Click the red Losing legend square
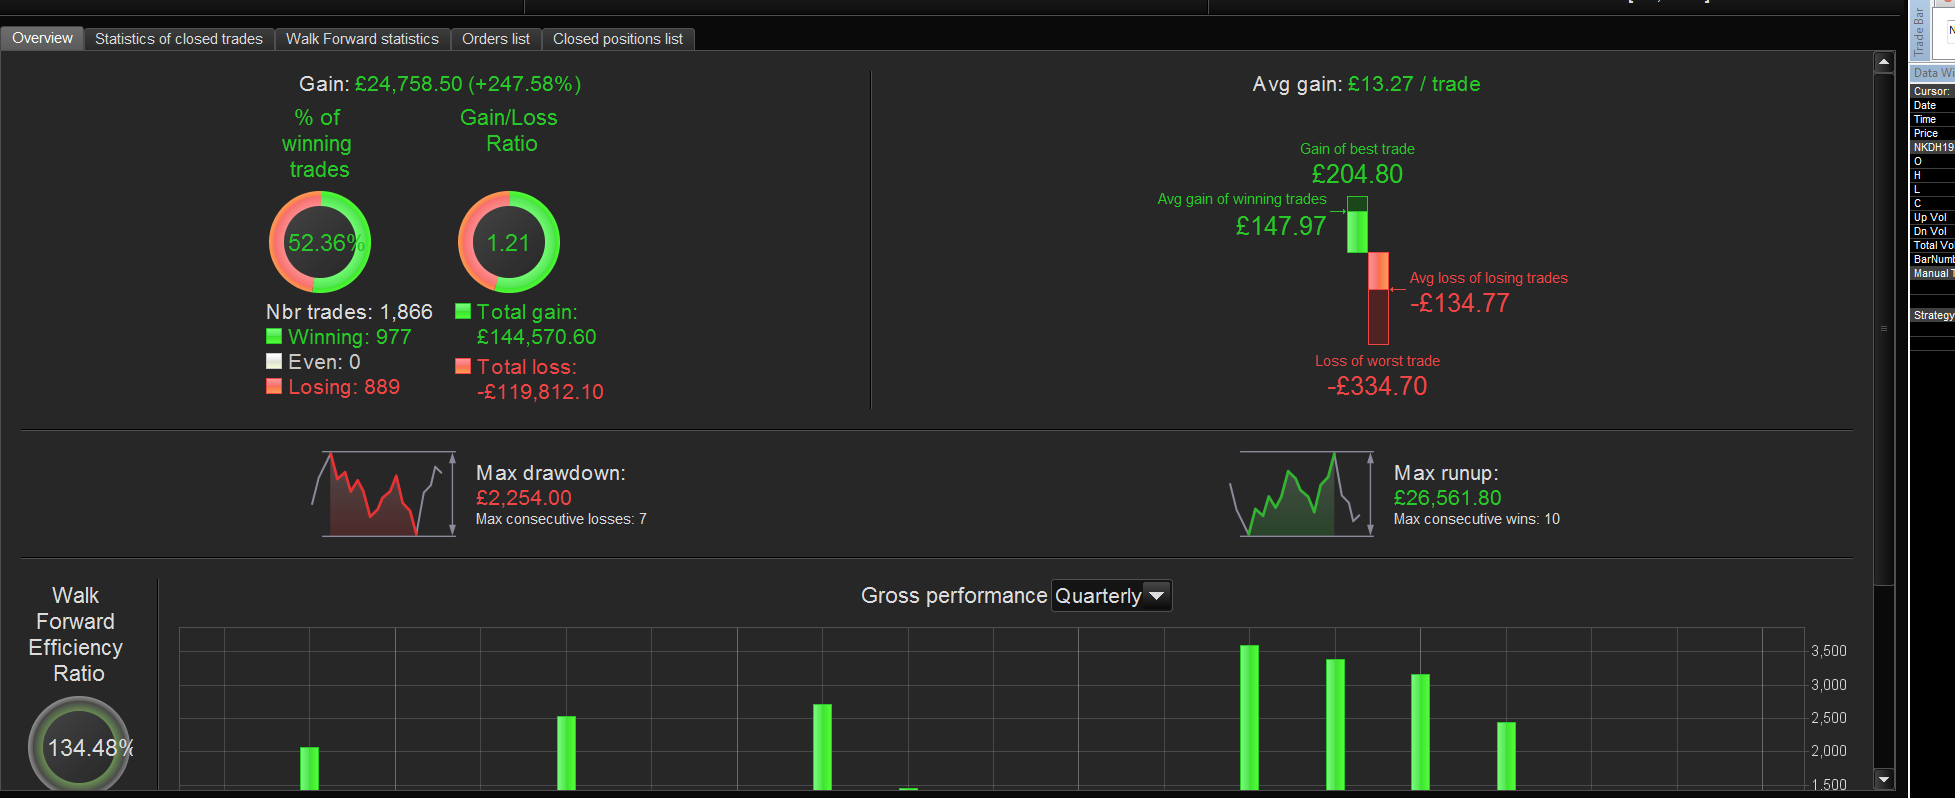Image resolution: width=1955 pixels, height=798 pixels. click(274, 386)
